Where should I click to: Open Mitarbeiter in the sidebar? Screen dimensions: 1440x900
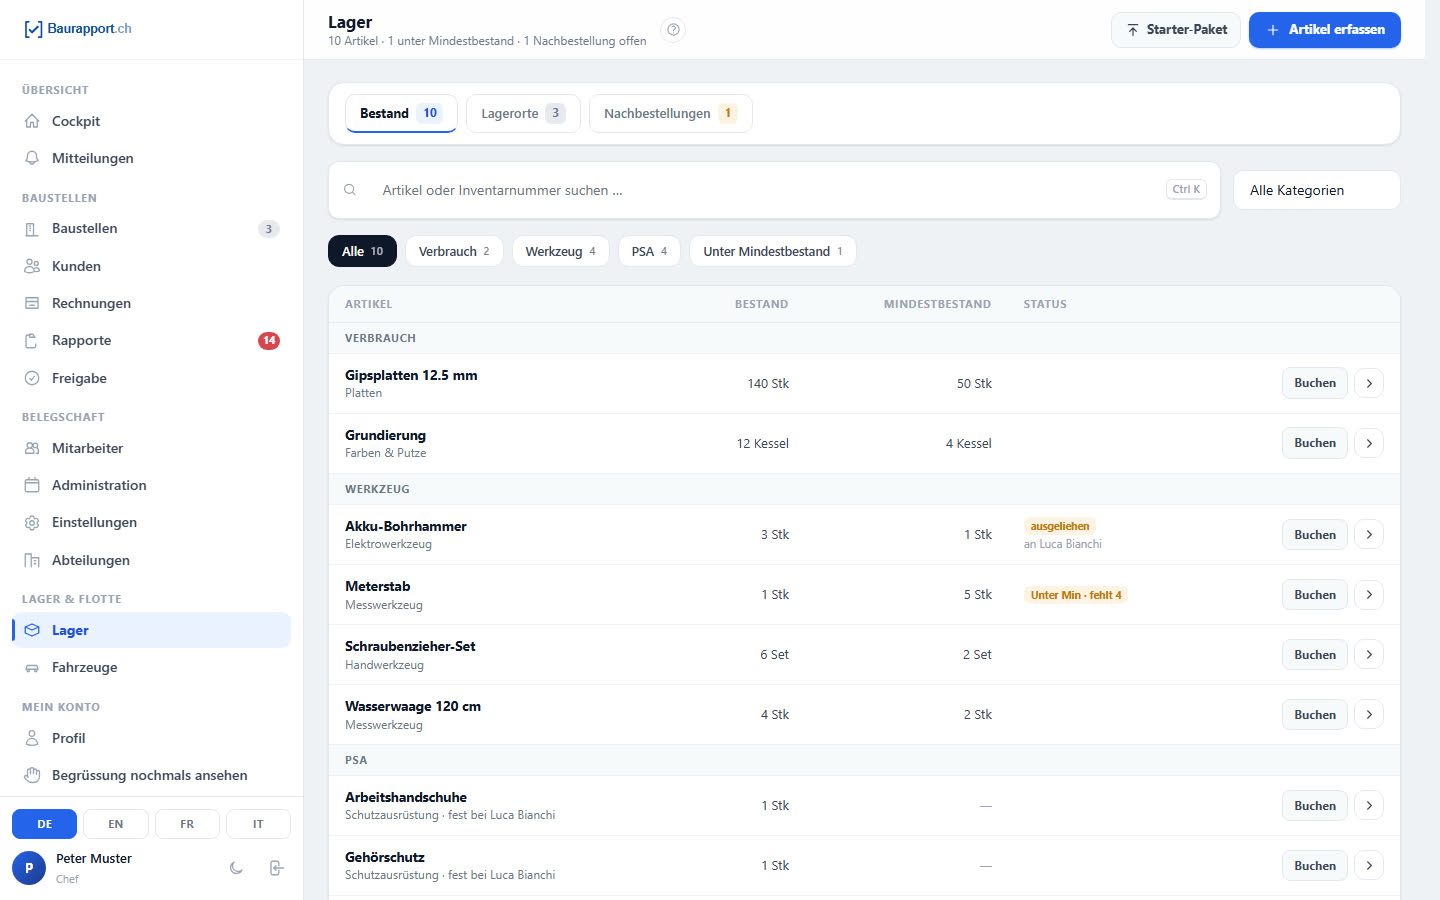(x=151, y=448)
